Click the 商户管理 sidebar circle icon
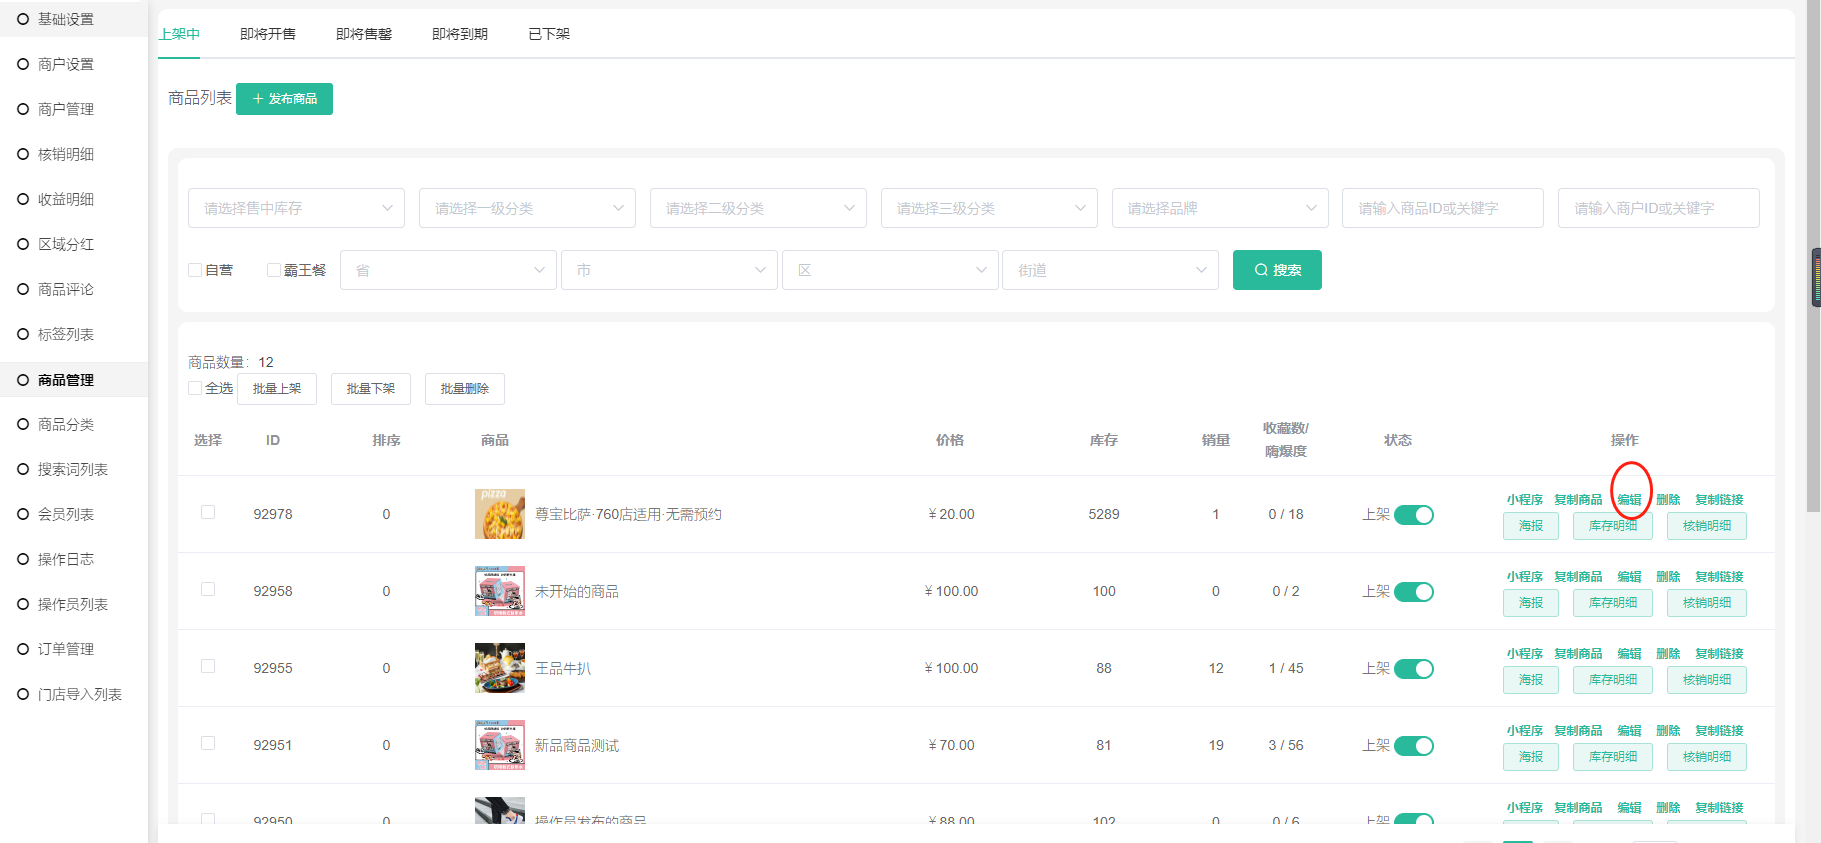 click(23, 109)
